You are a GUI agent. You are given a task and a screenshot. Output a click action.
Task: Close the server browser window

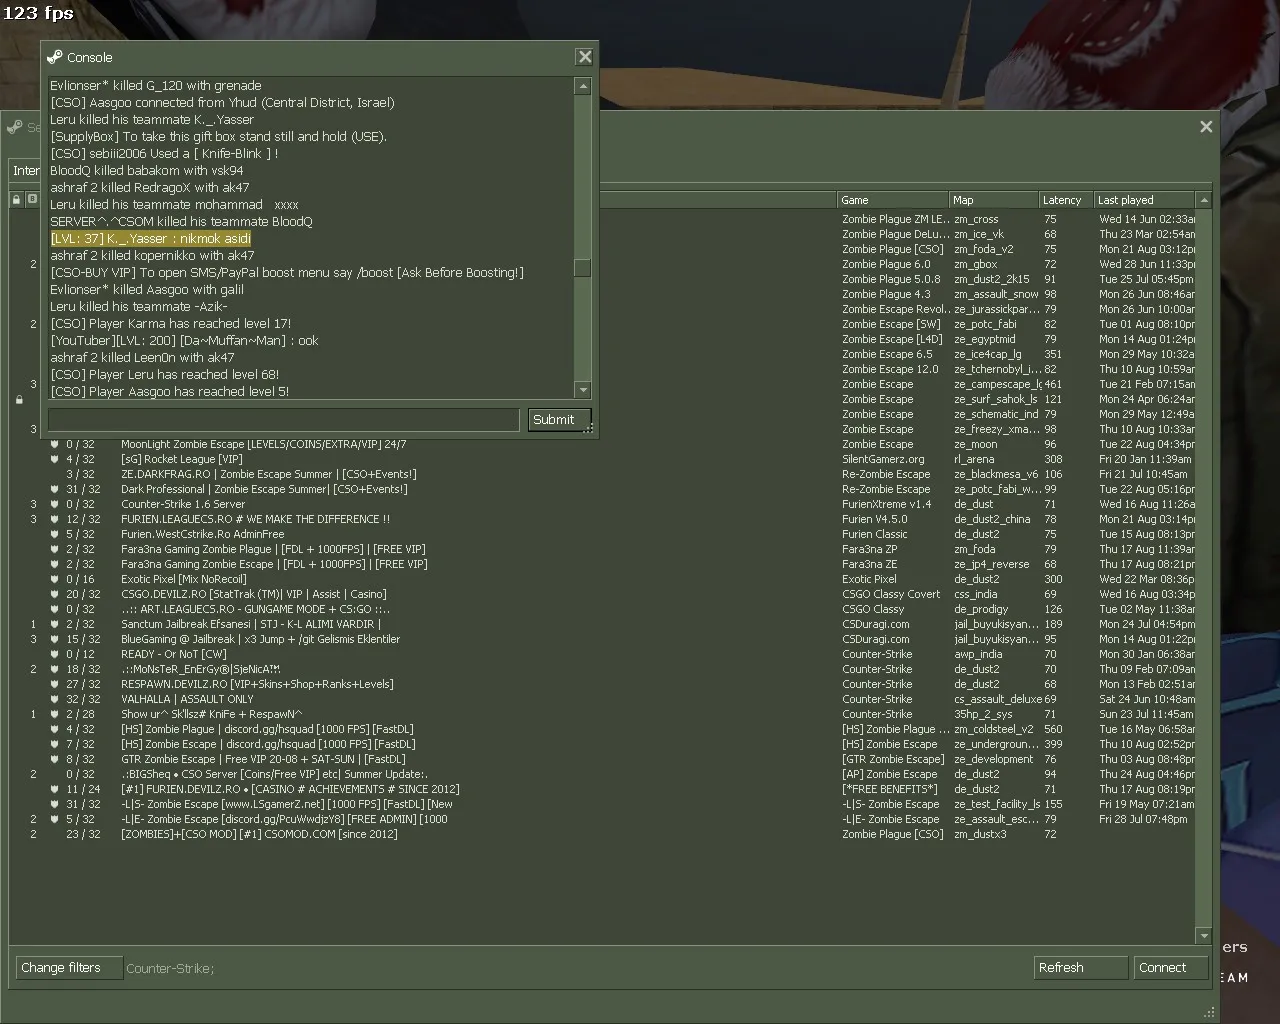click(x=1206, y=126)
